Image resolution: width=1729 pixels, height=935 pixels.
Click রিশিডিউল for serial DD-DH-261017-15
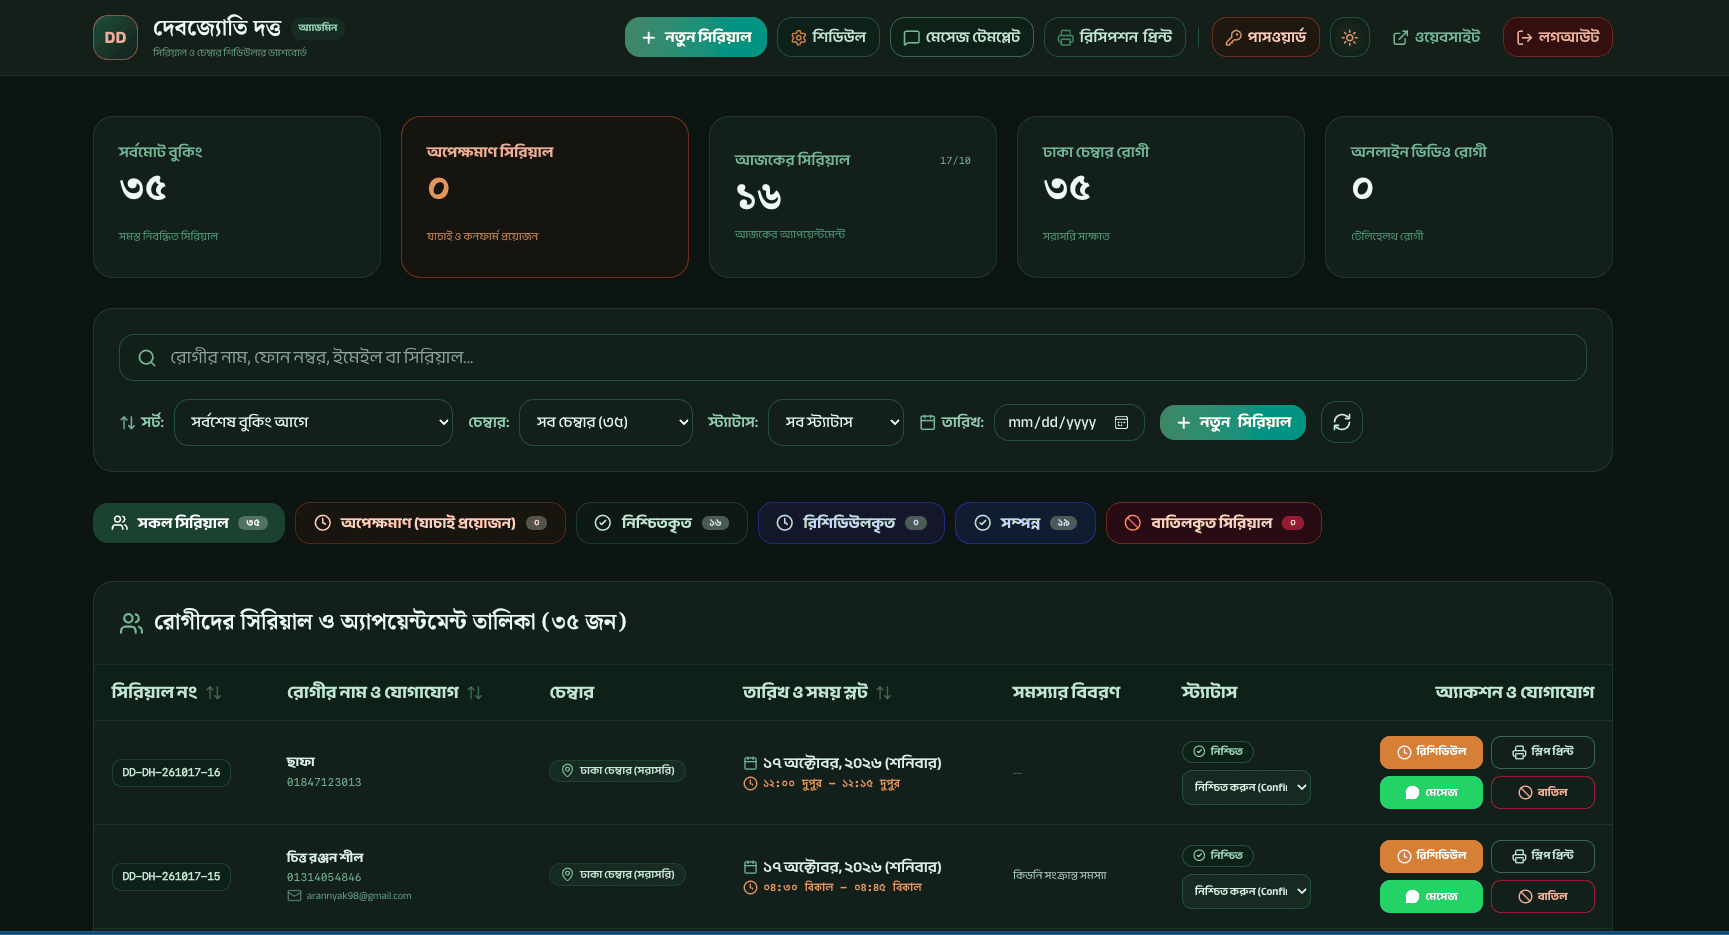[x=1431, y=856]
